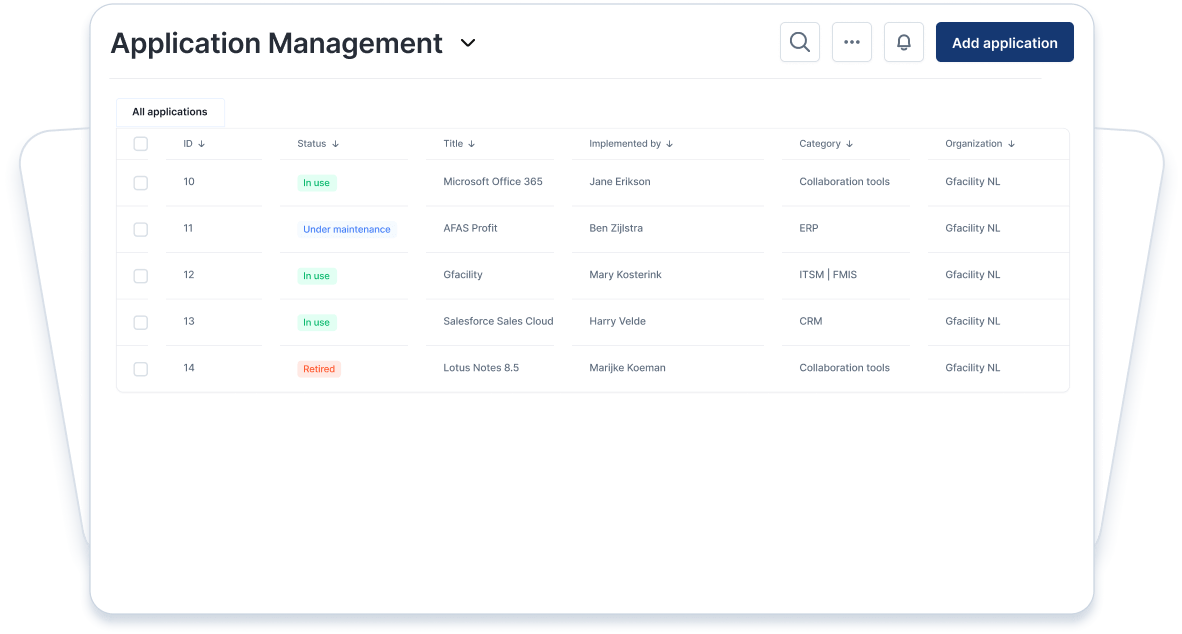Open the Gfacility application row
Image resolution: width=1182 pixels, height=634 pixels.
[463, 275]
